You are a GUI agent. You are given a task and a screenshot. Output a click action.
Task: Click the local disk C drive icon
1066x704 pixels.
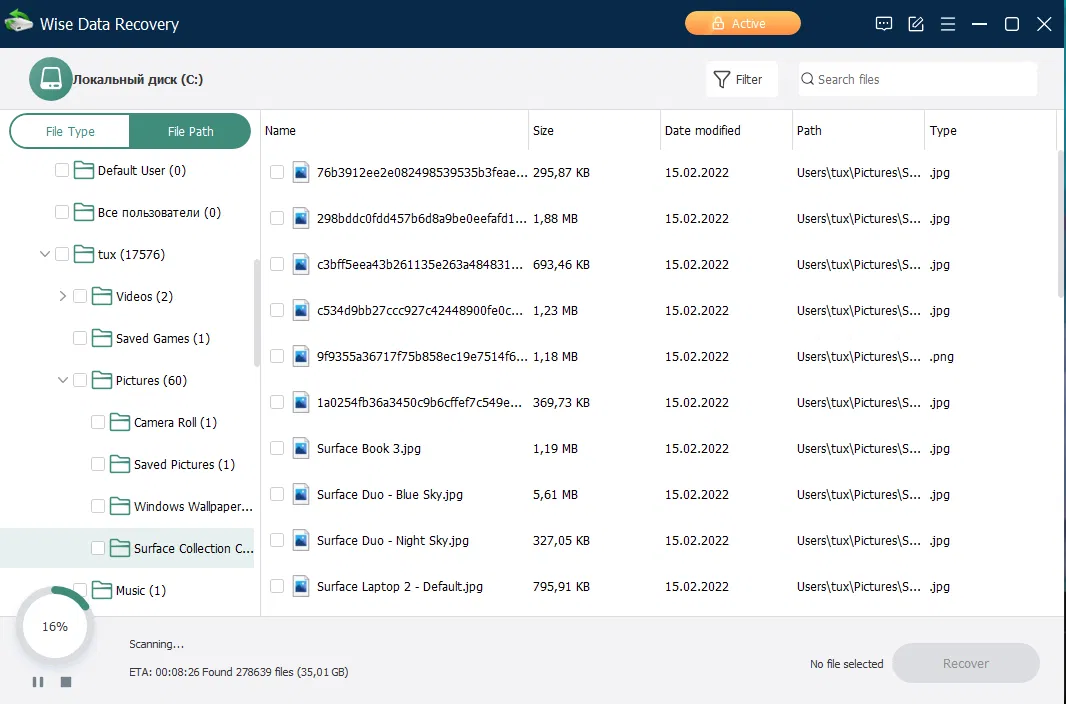tap(50, 79)
